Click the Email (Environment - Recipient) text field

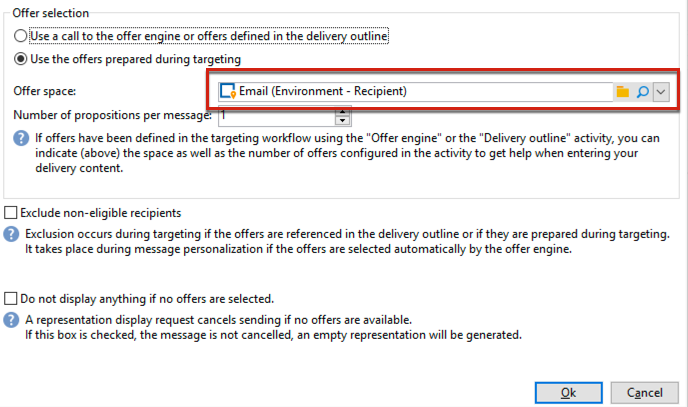[420, 91]
